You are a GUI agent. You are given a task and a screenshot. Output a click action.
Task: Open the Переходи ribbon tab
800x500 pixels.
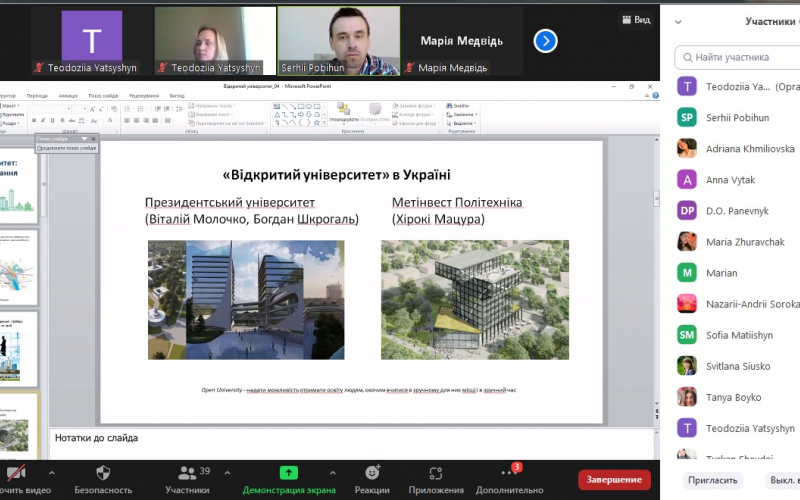(x=37, y=96)
